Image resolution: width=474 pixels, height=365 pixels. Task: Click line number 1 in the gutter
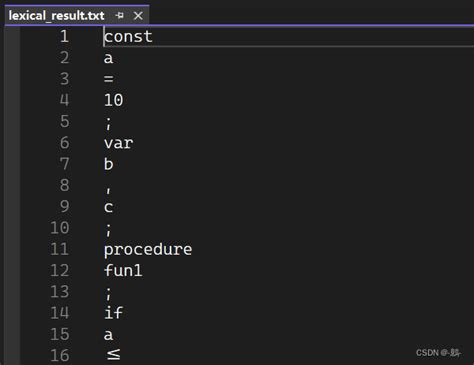coord(64,36)
